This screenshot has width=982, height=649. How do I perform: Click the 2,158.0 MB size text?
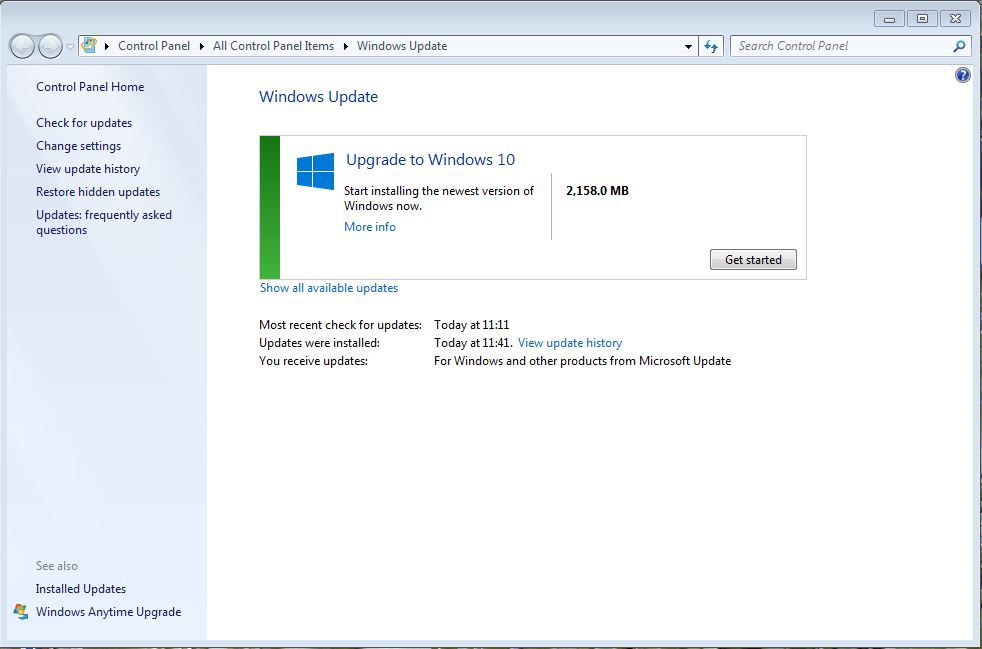coord(597,191)
